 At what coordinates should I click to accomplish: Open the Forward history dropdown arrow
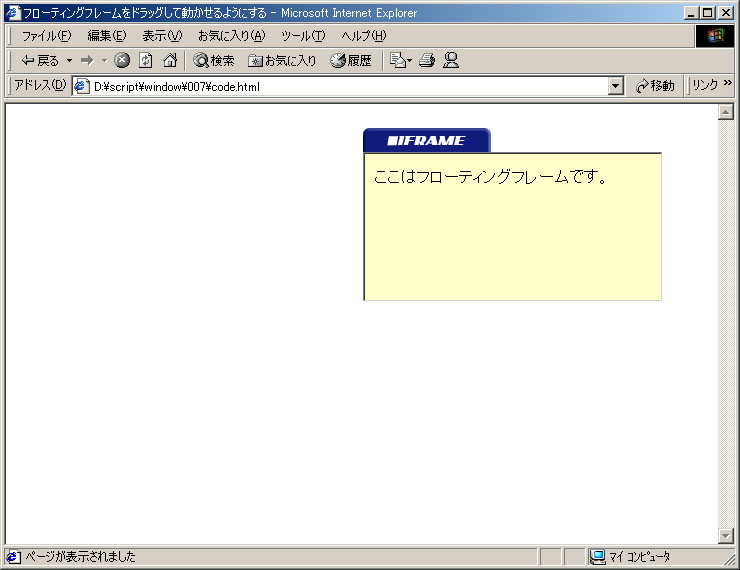[x=104, y=60]
